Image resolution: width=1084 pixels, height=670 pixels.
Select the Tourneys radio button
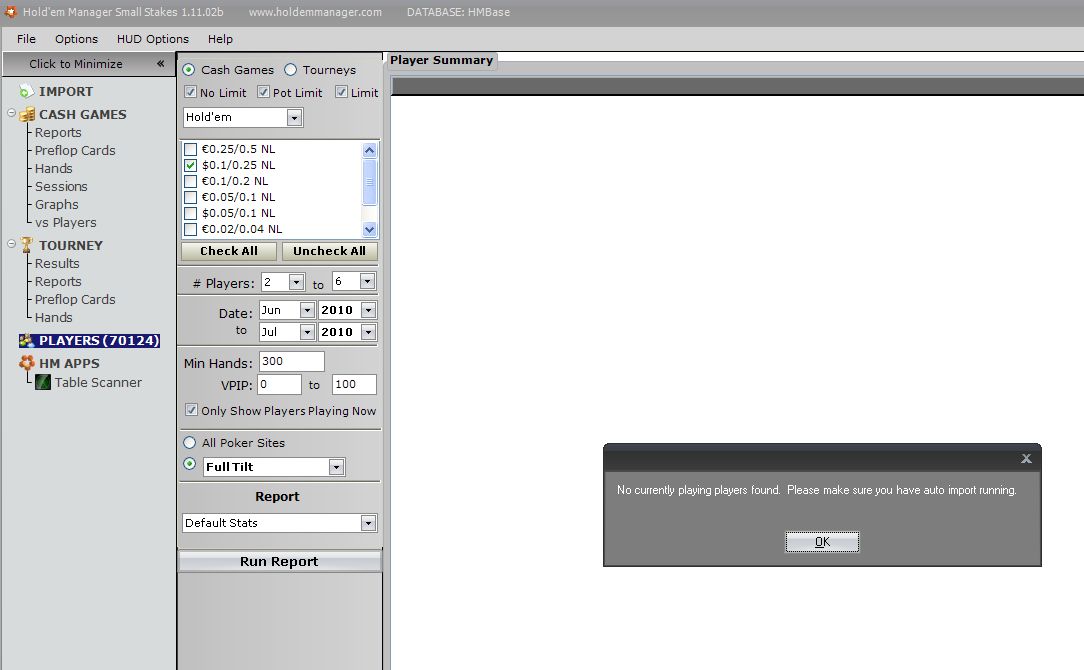click(291, 70)
